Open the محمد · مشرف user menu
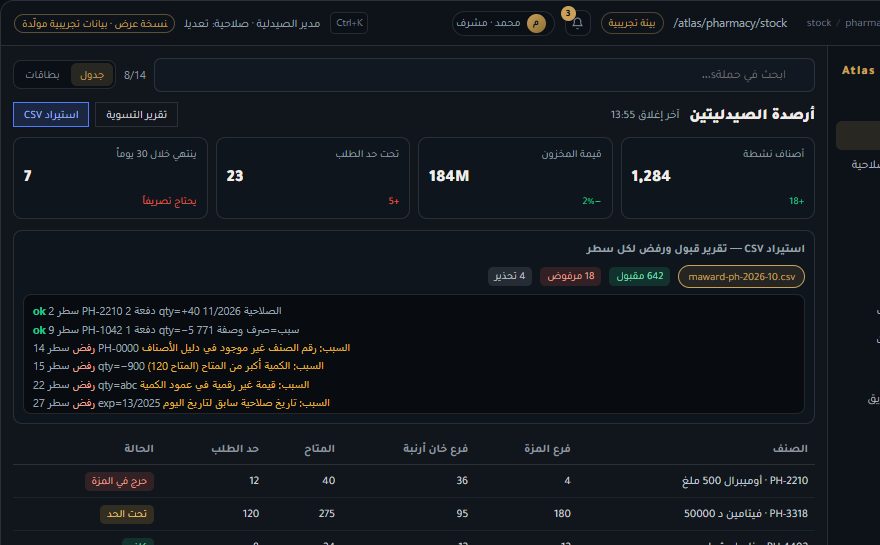 tap(502, 23)
